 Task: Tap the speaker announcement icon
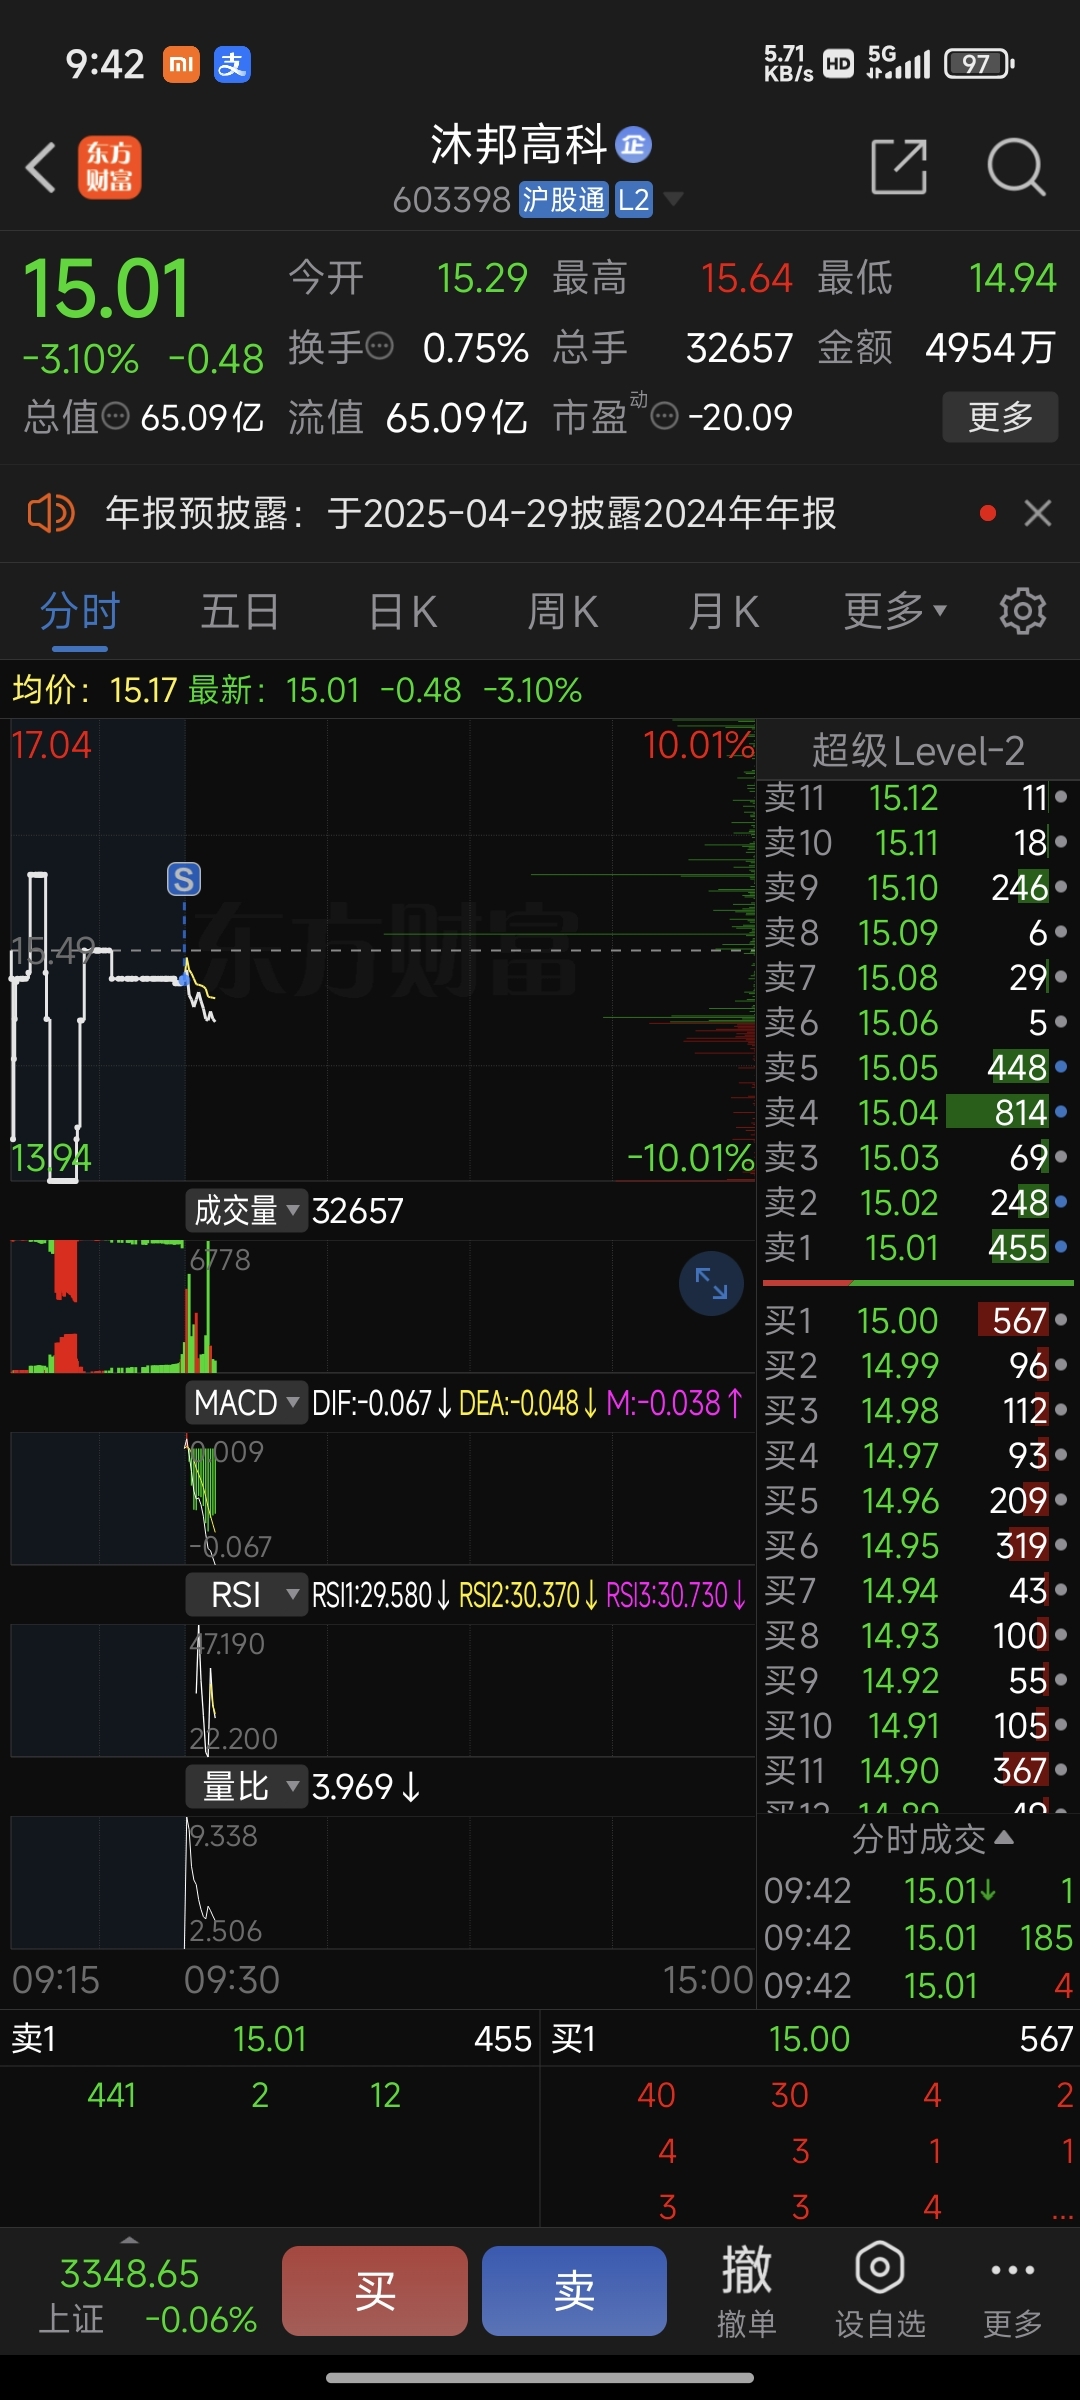tap(51, 514)
